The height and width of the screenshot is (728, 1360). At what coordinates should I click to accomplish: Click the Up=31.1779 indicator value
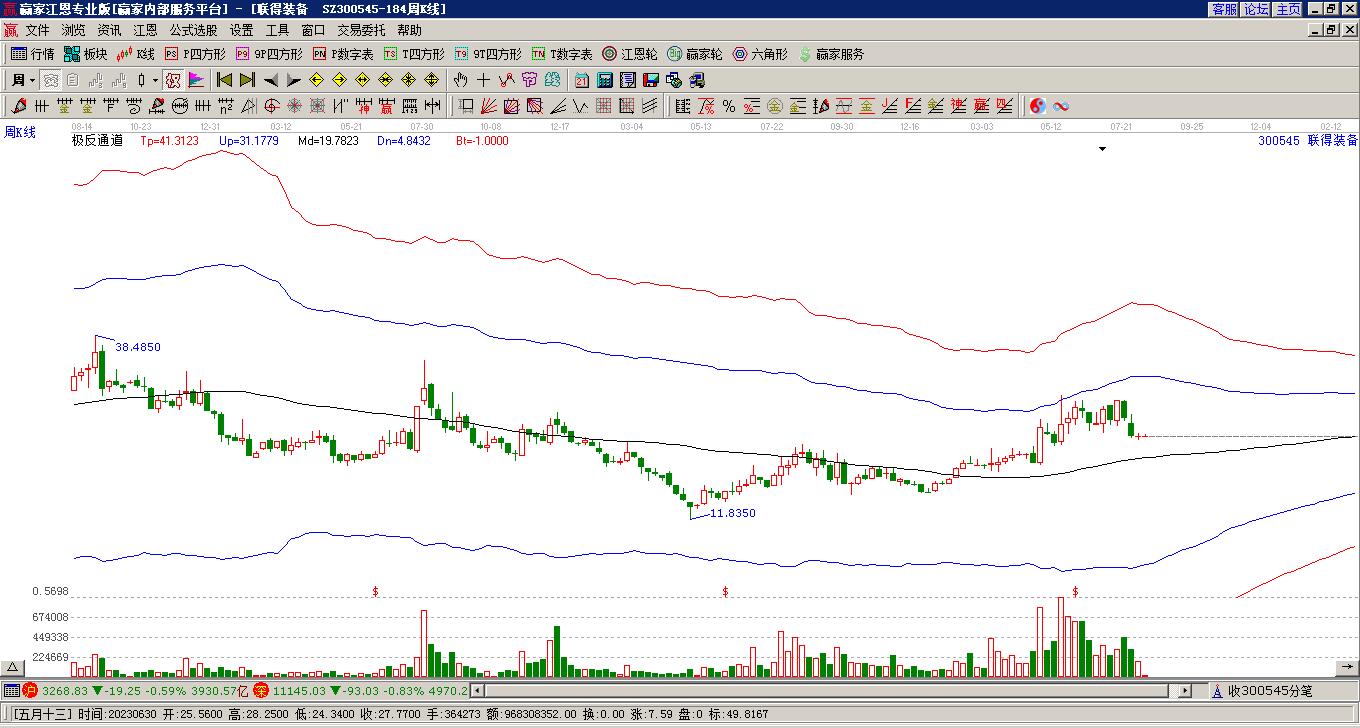248,141
